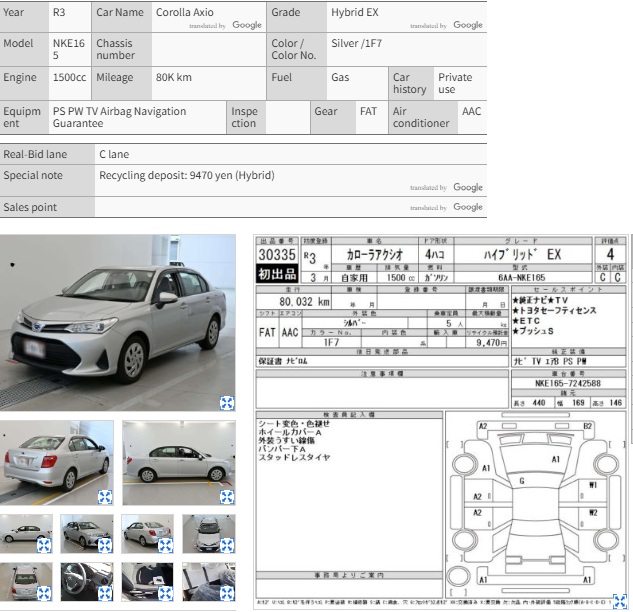Image resolution: width=633 pixels, height=612 pixels.
Task: Click the 'C lane' real-bid lane value
Action: tap(114, 154)
